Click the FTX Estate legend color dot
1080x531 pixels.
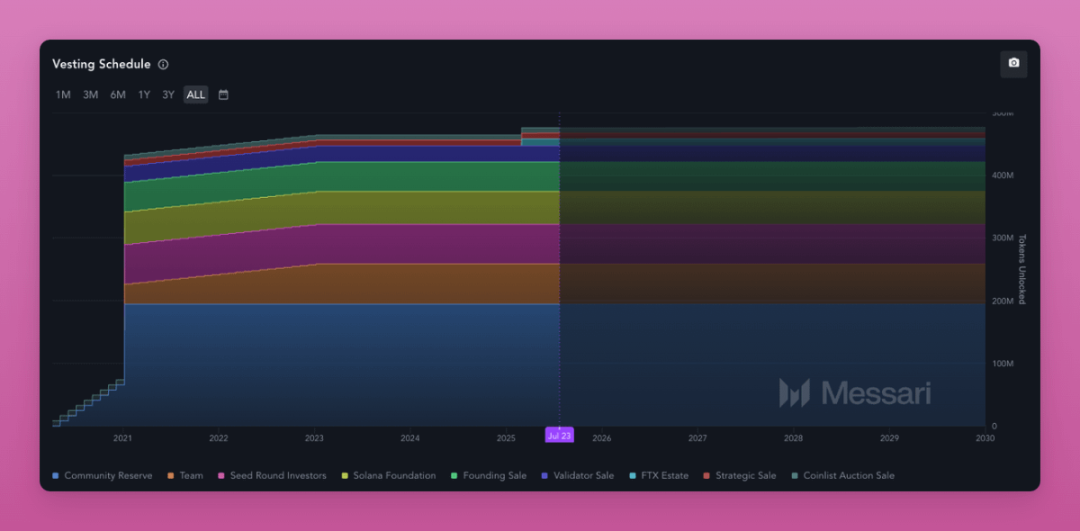[632, 476]
